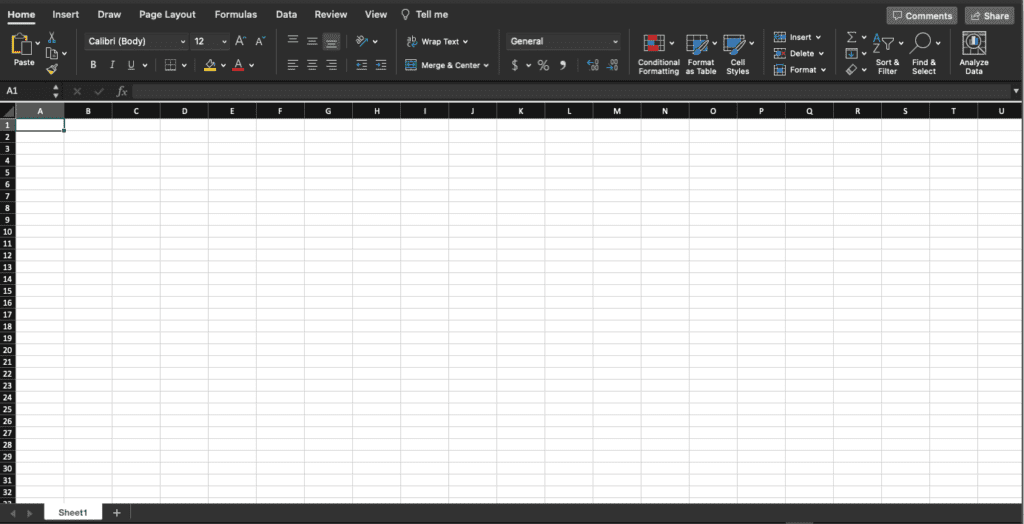Click the Copy icon
This screenshot has width=1024, height=524.
(52, 54)
